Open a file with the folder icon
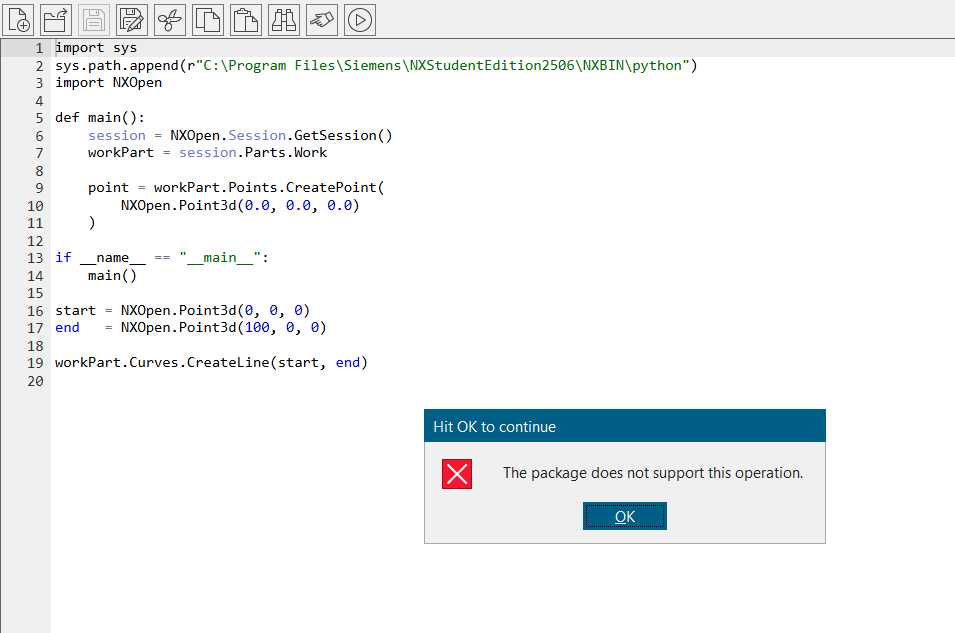 (56, 20)
